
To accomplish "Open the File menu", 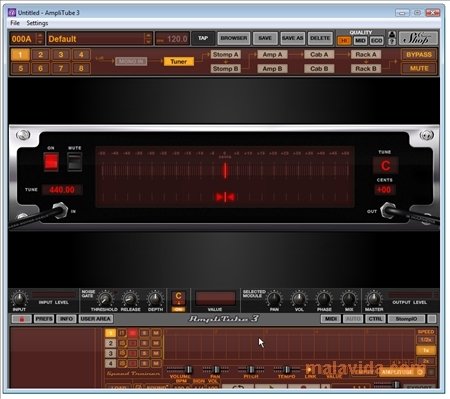I will [x=15, y=23].
